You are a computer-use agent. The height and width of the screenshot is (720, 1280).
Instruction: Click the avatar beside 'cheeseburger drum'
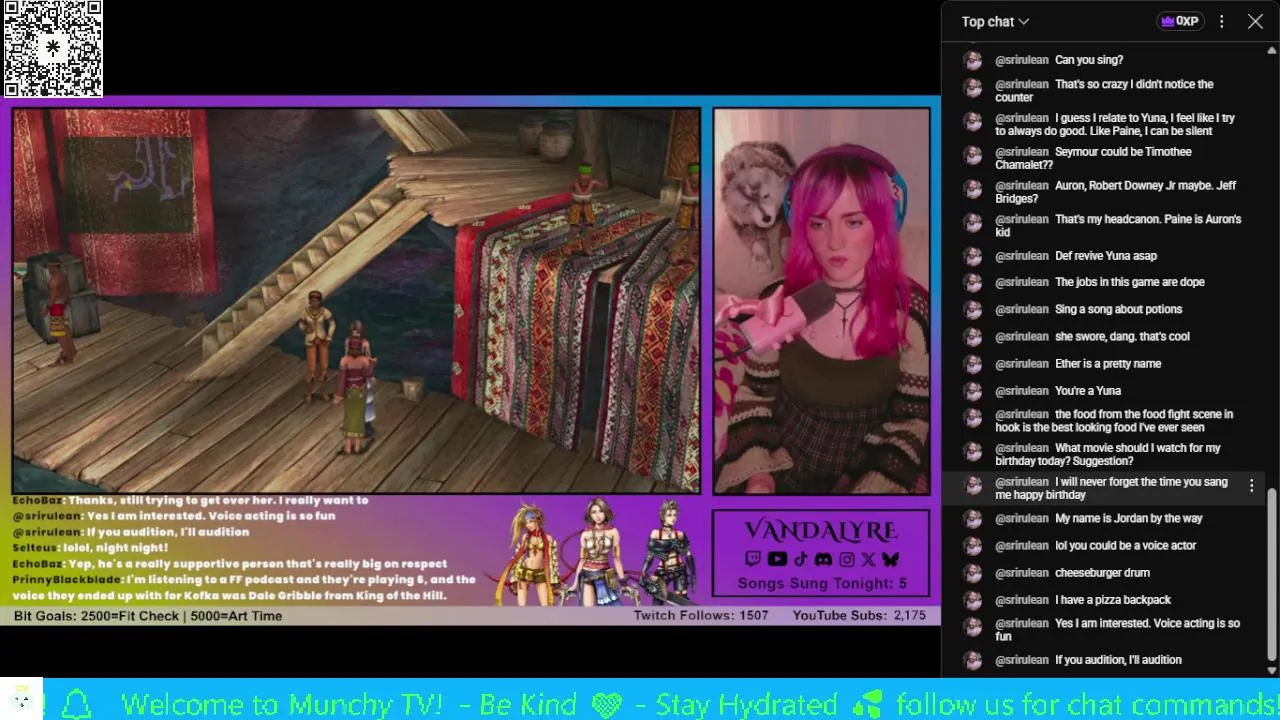point(972,573)
